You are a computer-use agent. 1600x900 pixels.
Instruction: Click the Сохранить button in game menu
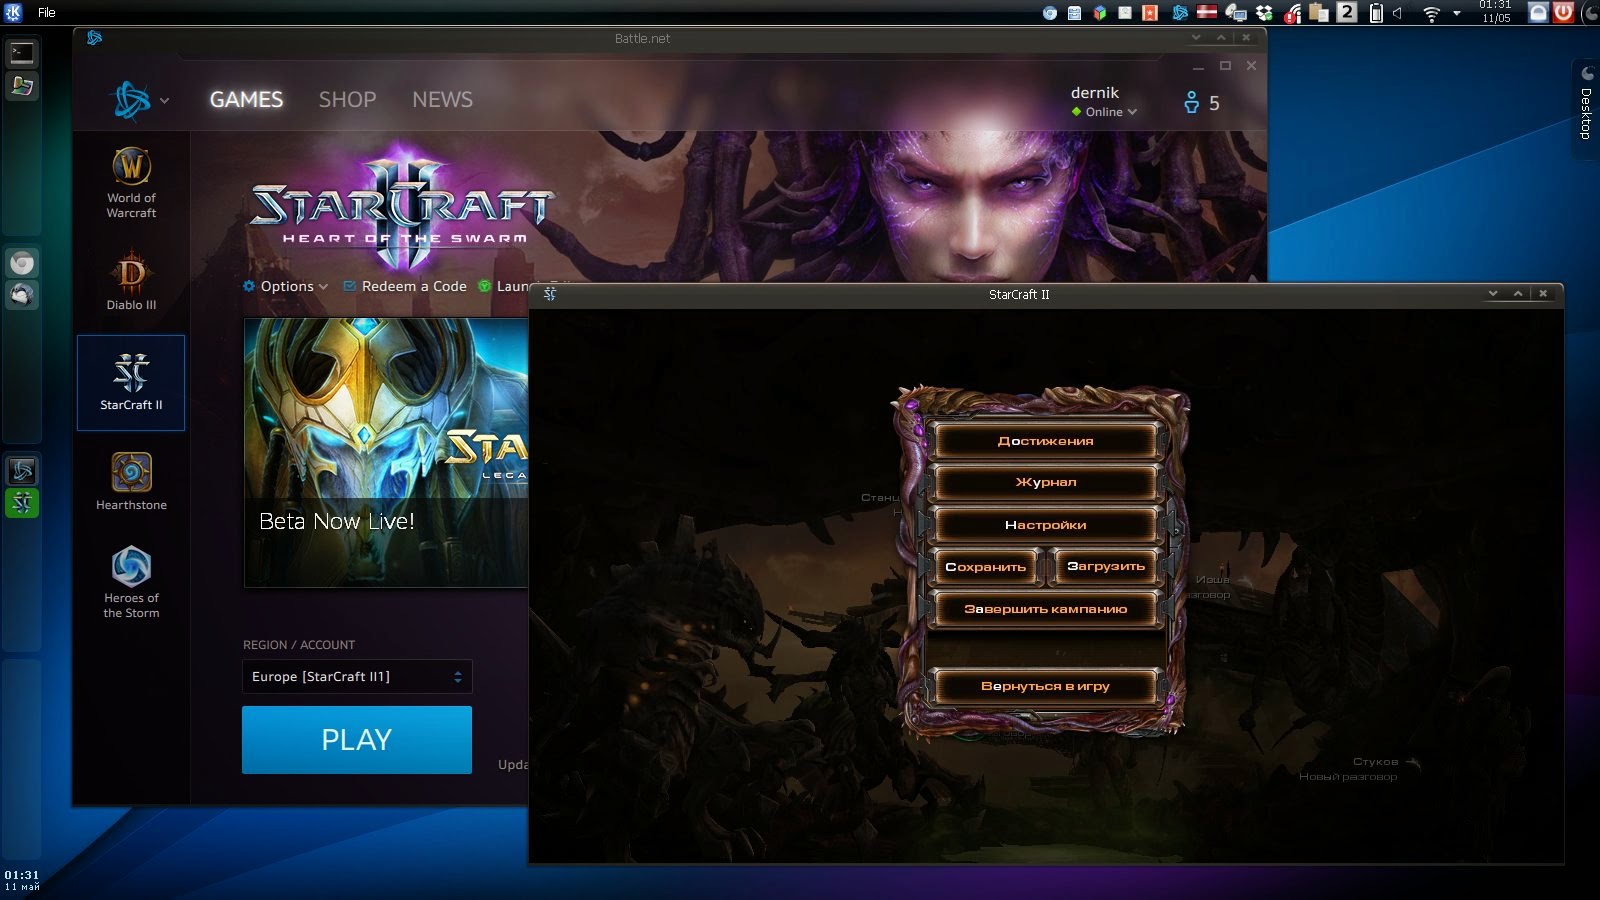click(x=986, y=567)
